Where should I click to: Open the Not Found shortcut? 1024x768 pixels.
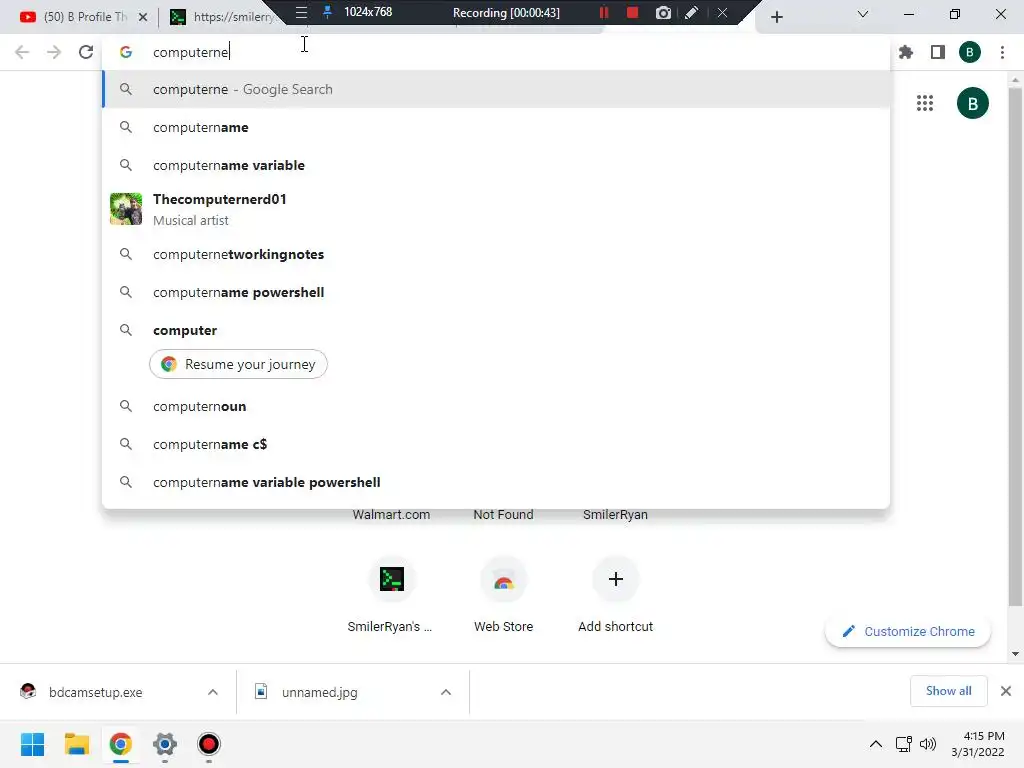[x=504, y=515]
